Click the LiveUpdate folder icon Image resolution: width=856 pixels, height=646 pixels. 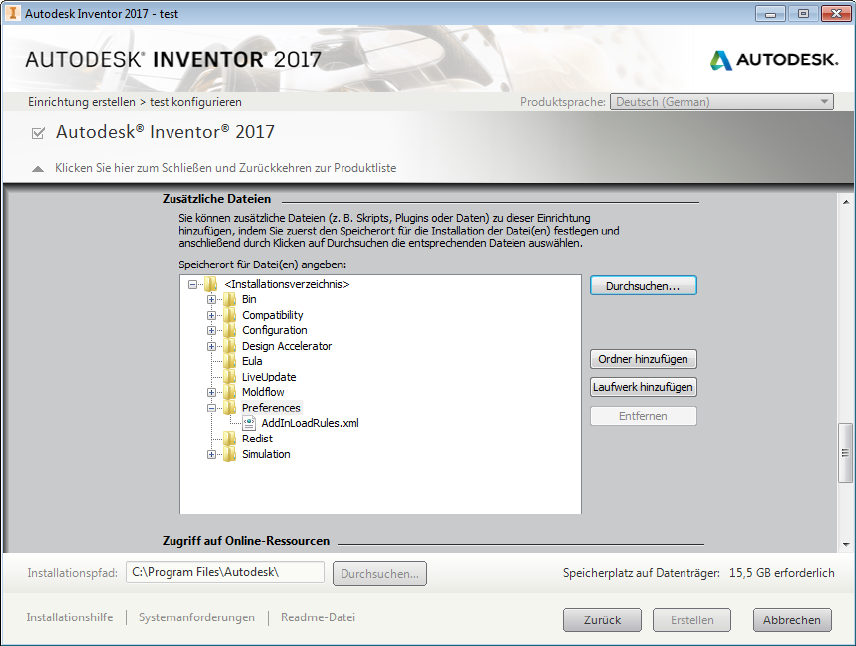click(229, 377)
